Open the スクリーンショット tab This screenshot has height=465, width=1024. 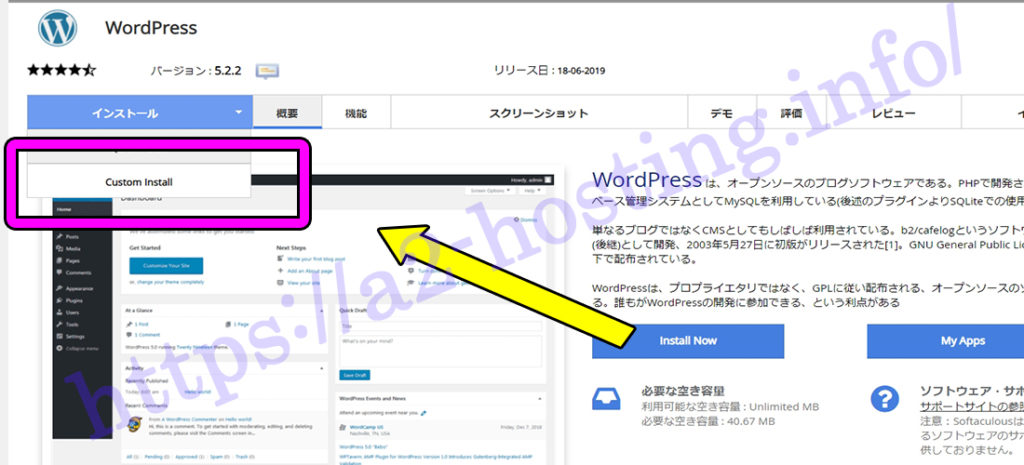(539, 113)
